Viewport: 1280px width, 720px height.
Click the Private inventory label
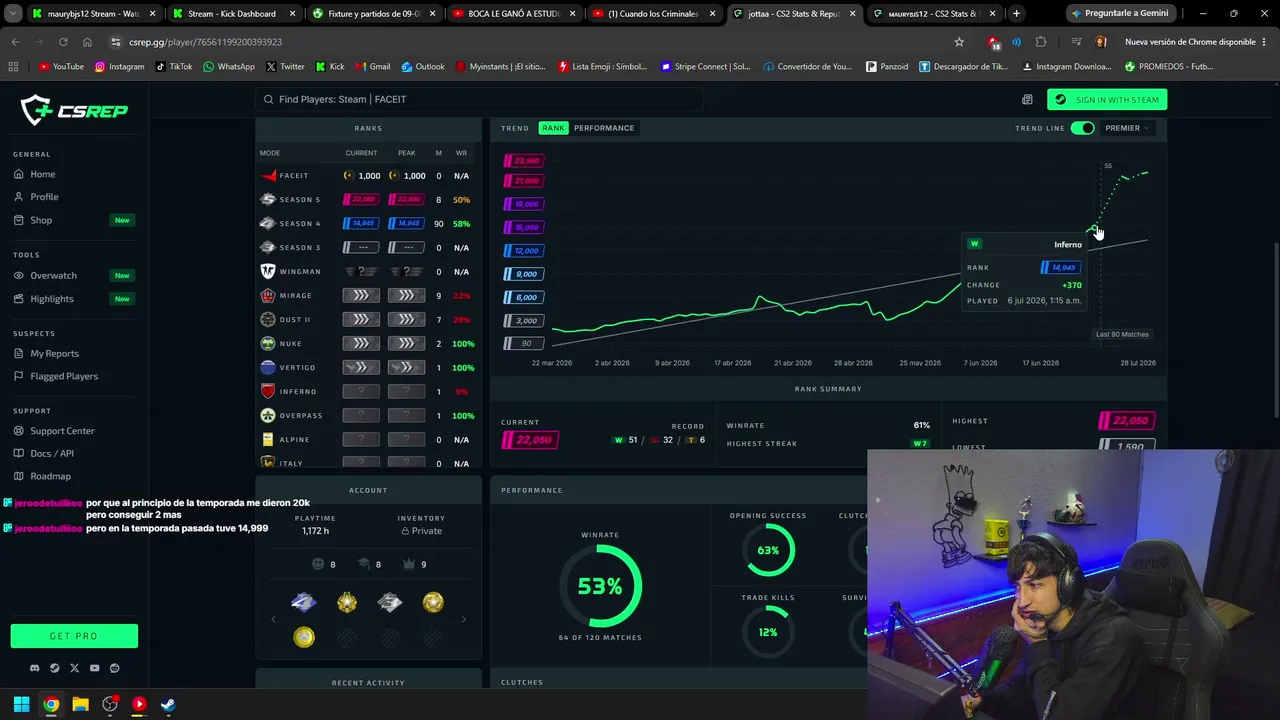point(421,531)
